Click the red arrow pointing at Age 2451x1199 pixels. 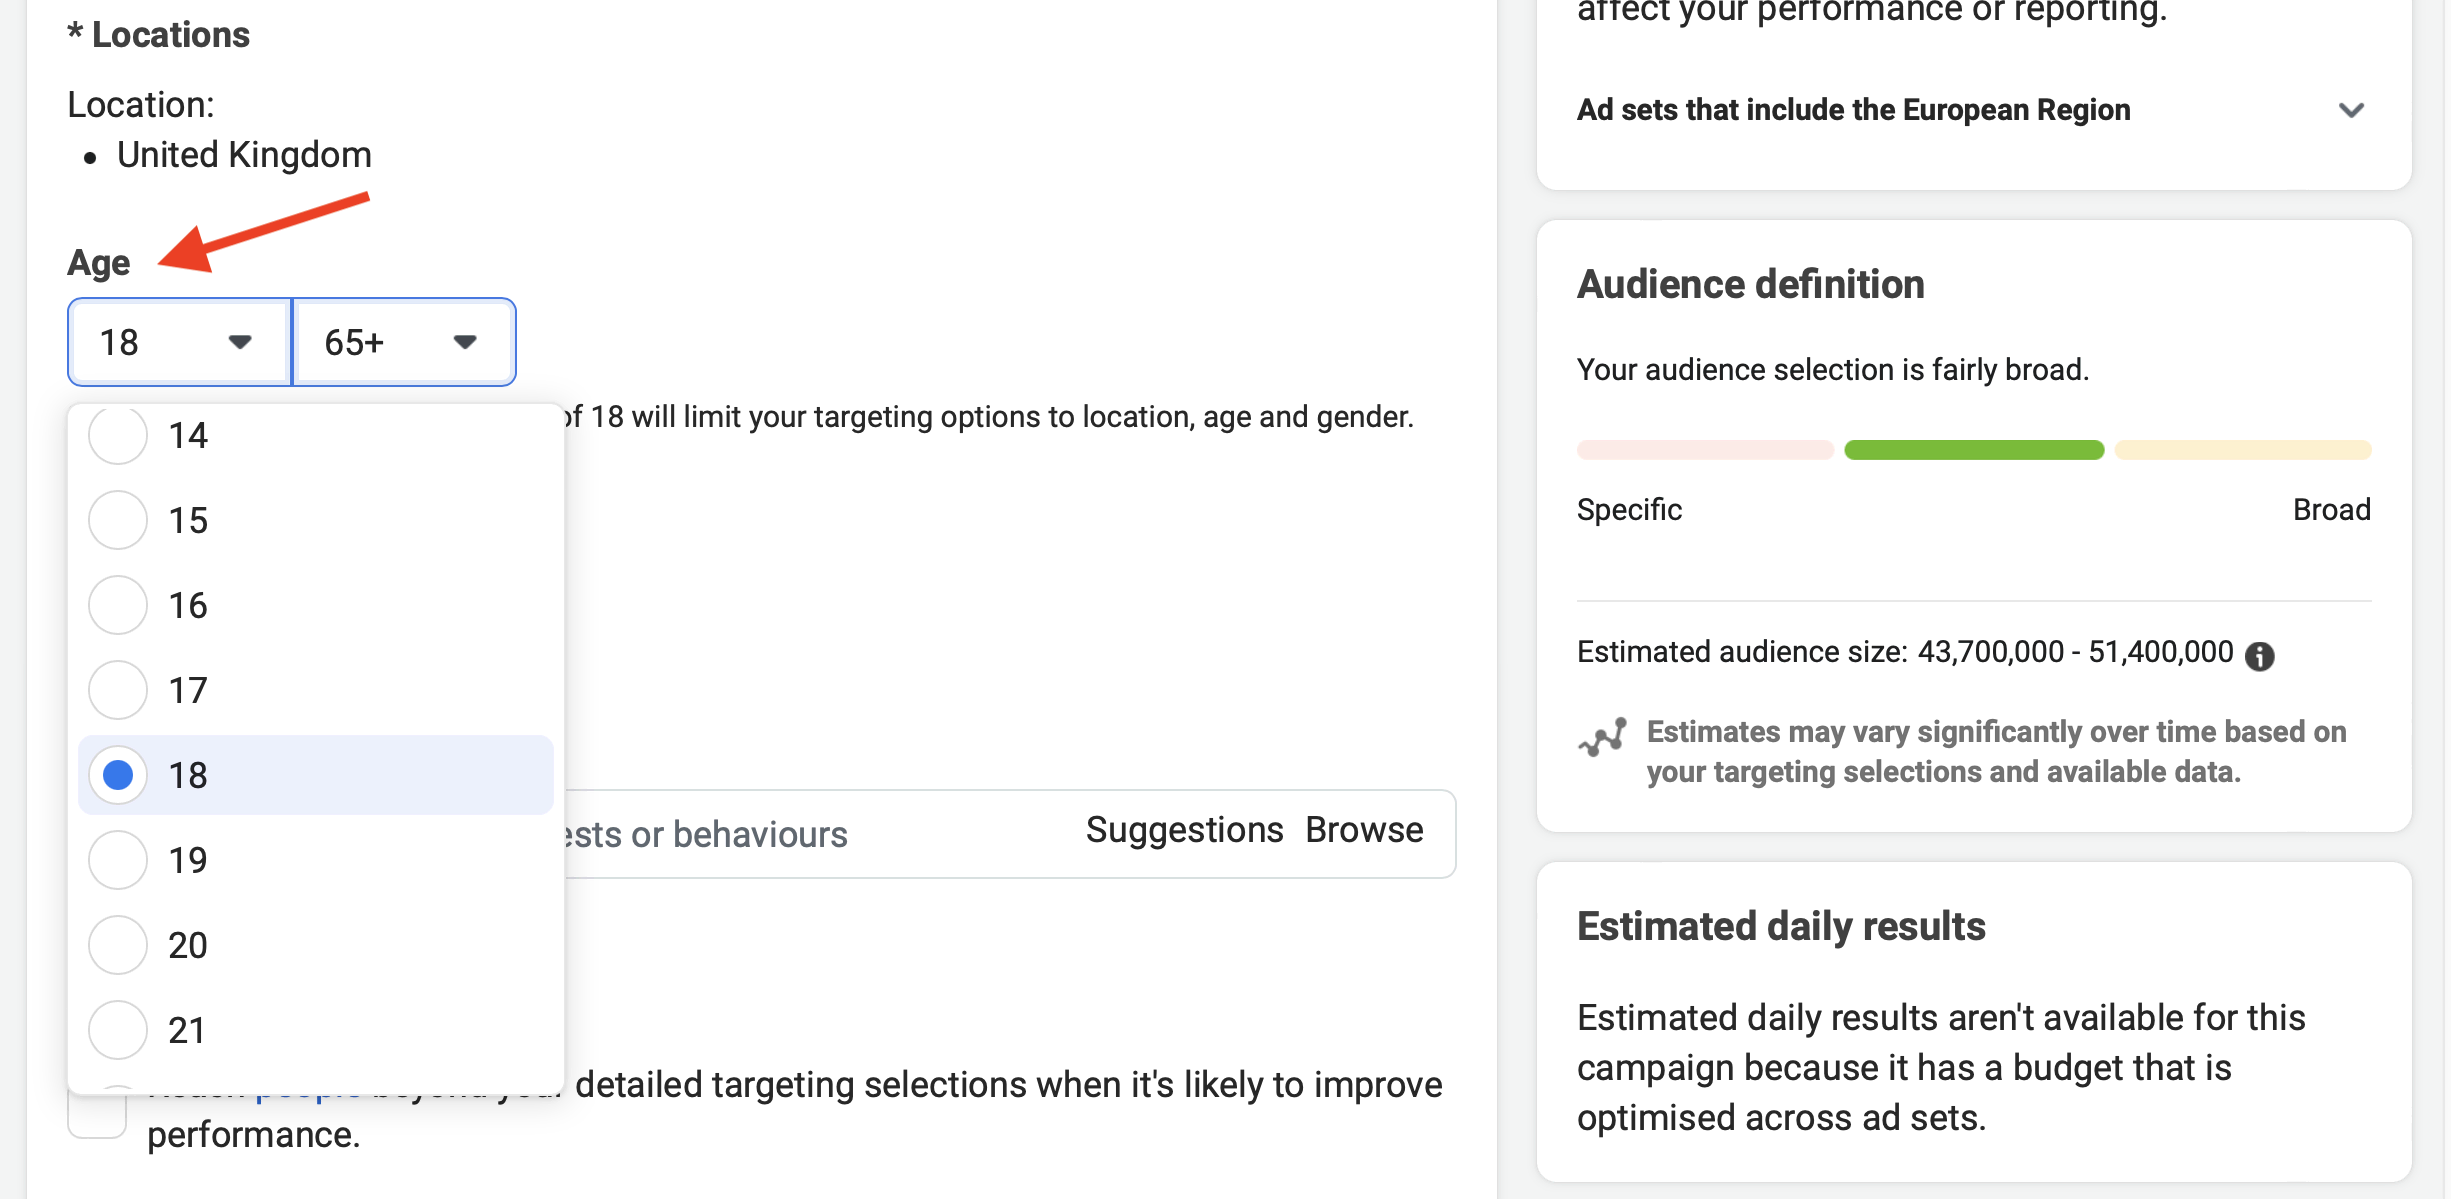coord(263,232)
